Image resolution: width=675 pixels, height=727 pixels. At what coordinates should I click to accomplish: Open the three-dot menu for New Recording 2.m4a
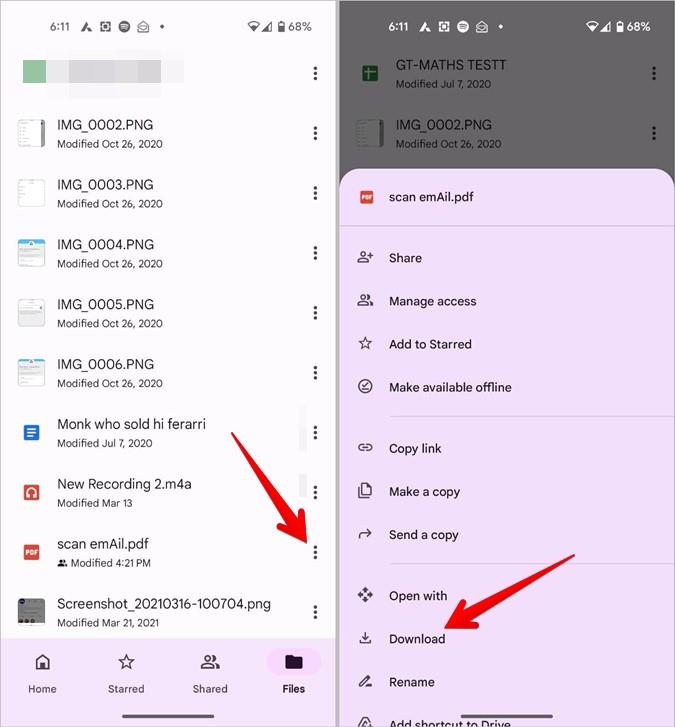coord(315,492)
